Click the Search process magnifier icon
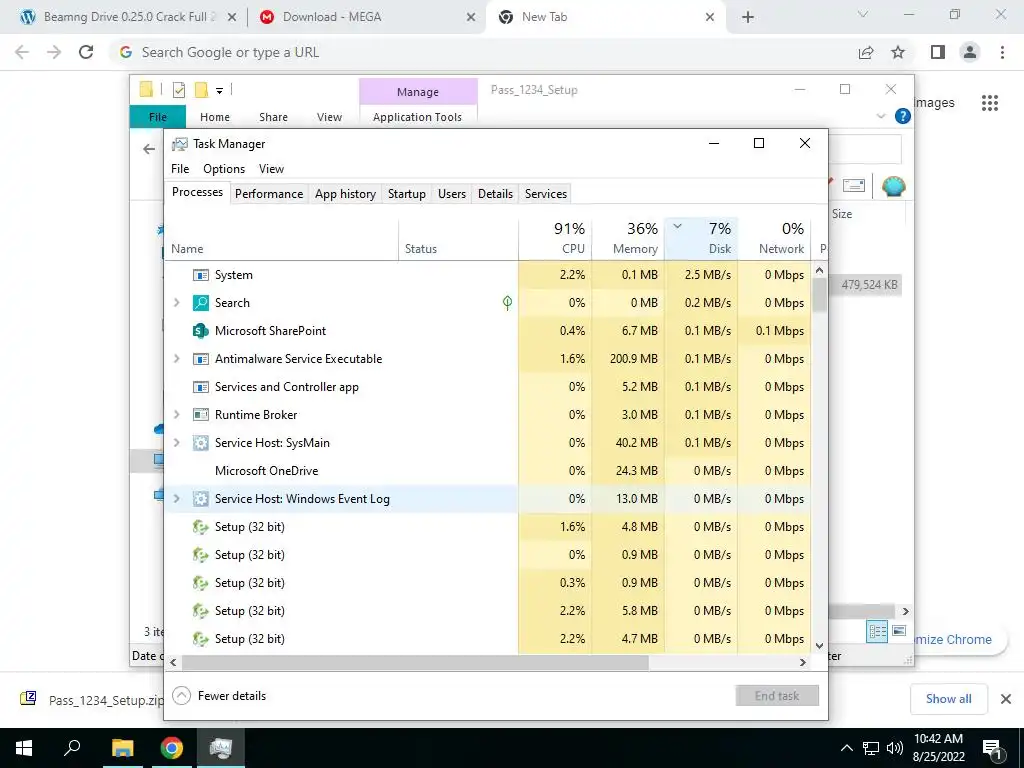This screenshot has width=1024, height=768. coord(200,303)
